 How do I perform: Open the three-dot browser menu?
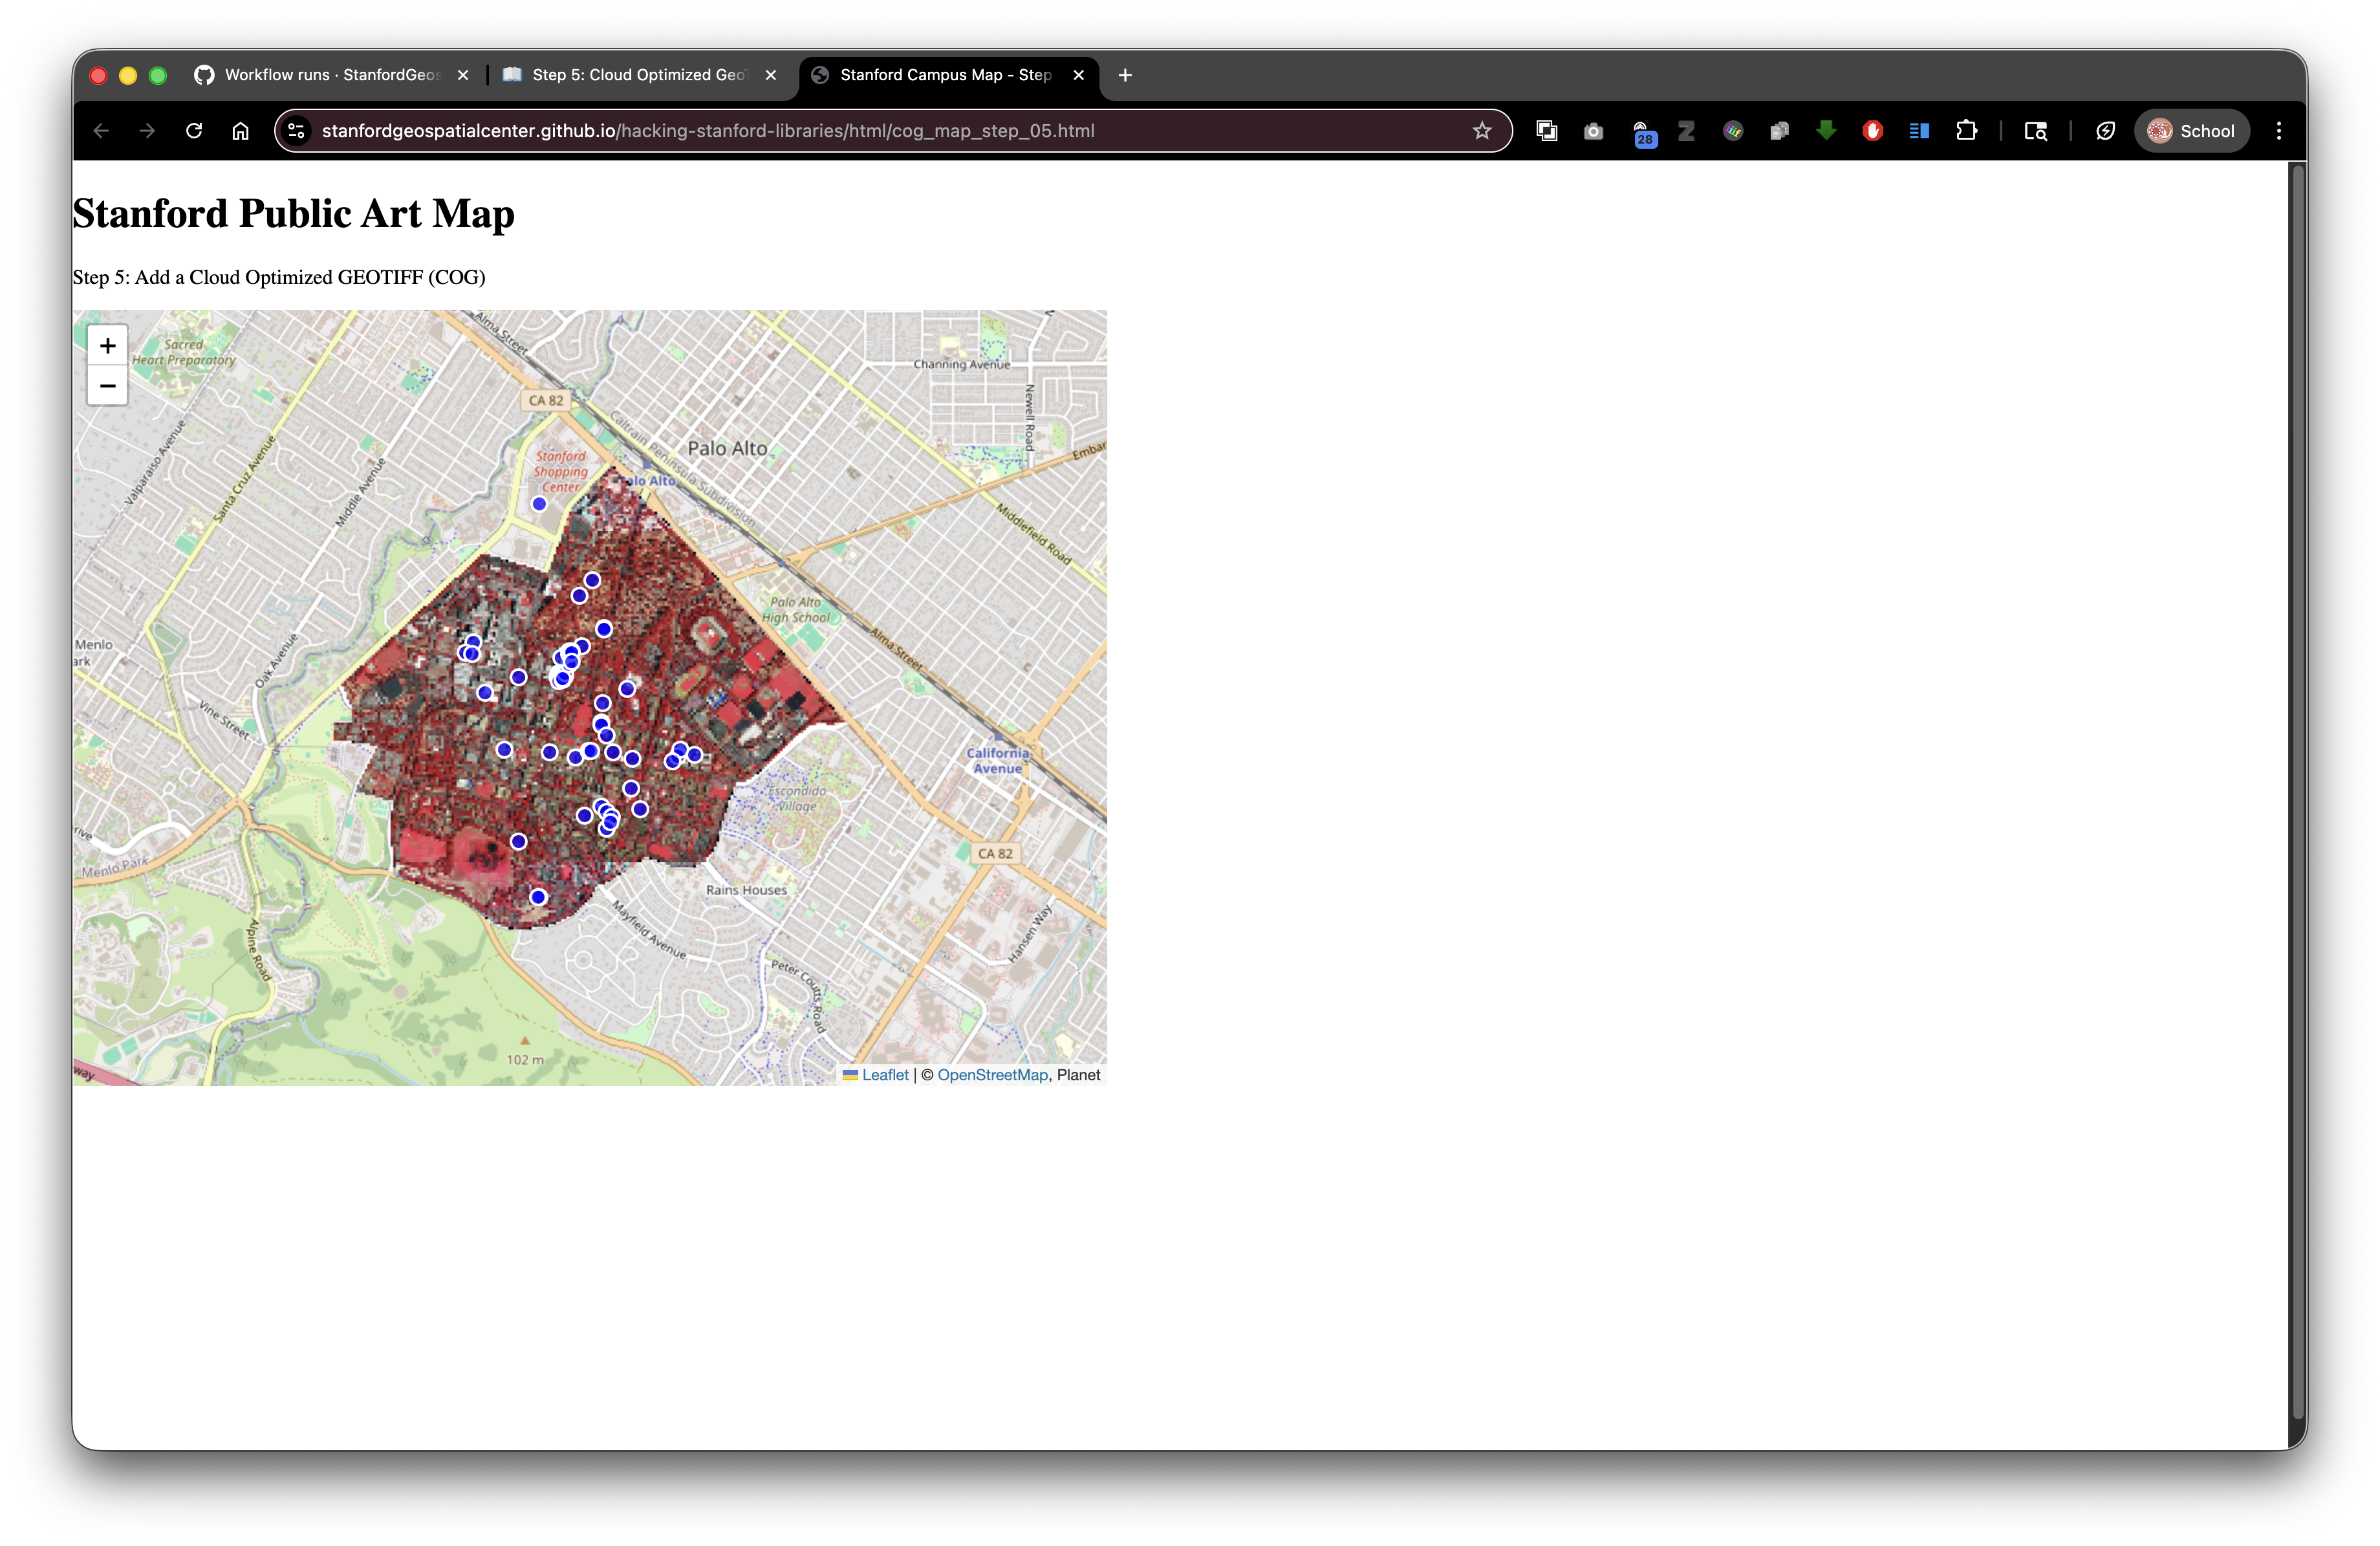(2278, 130)
